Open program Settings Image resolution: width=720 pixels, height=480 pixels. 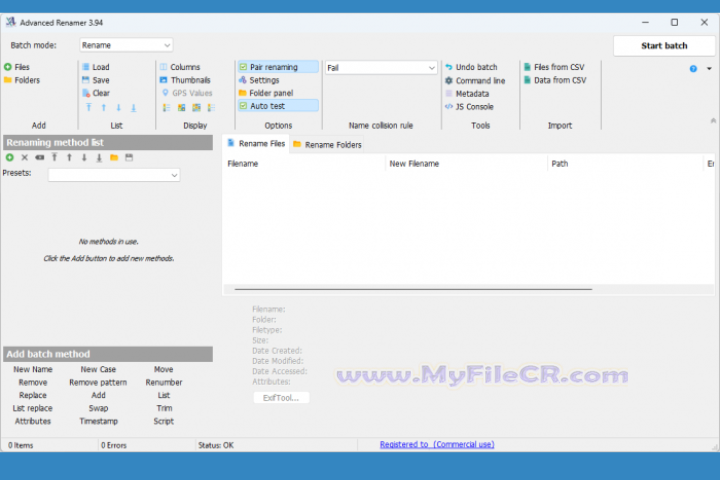point(259,80)
